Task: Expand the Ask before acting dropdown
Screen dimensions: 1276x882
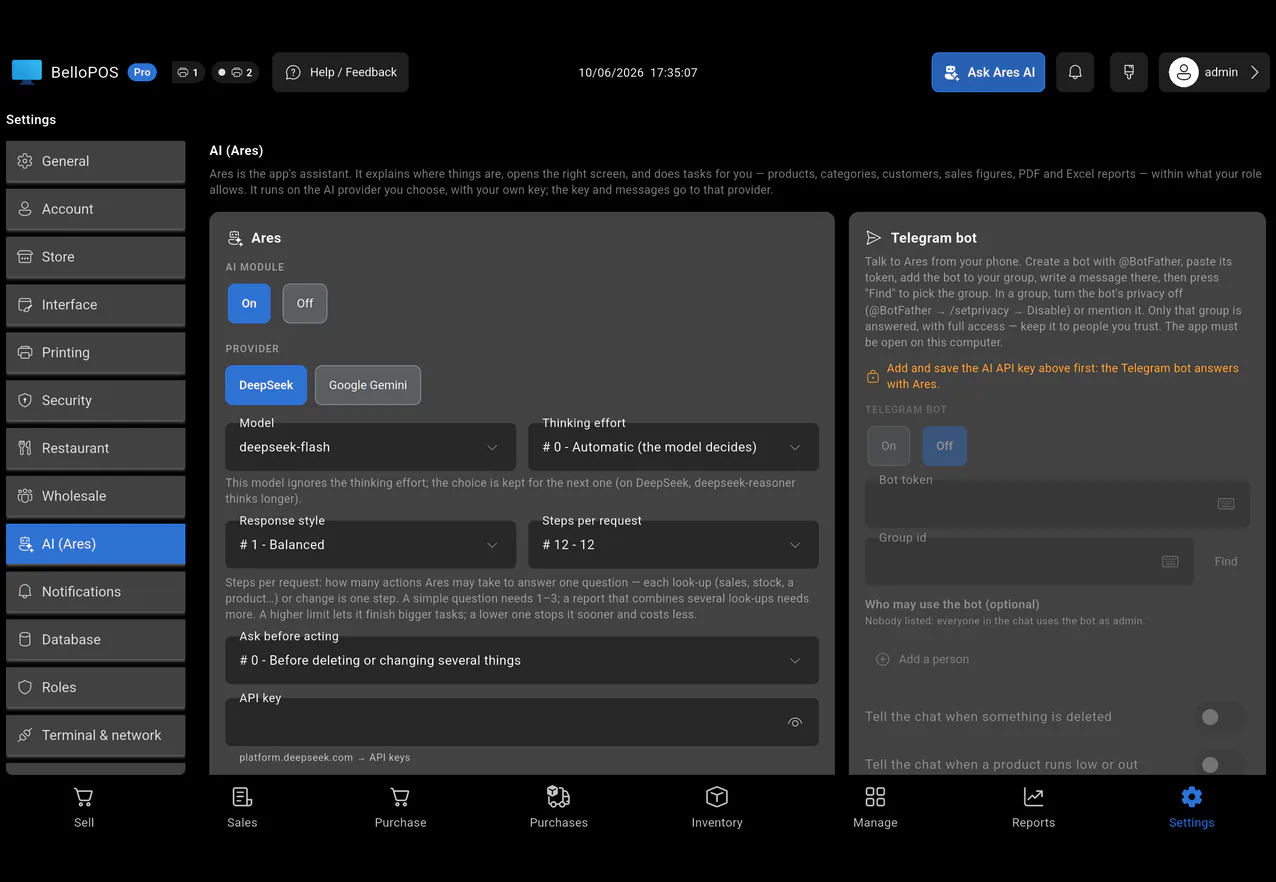Action: pos(522,660)
